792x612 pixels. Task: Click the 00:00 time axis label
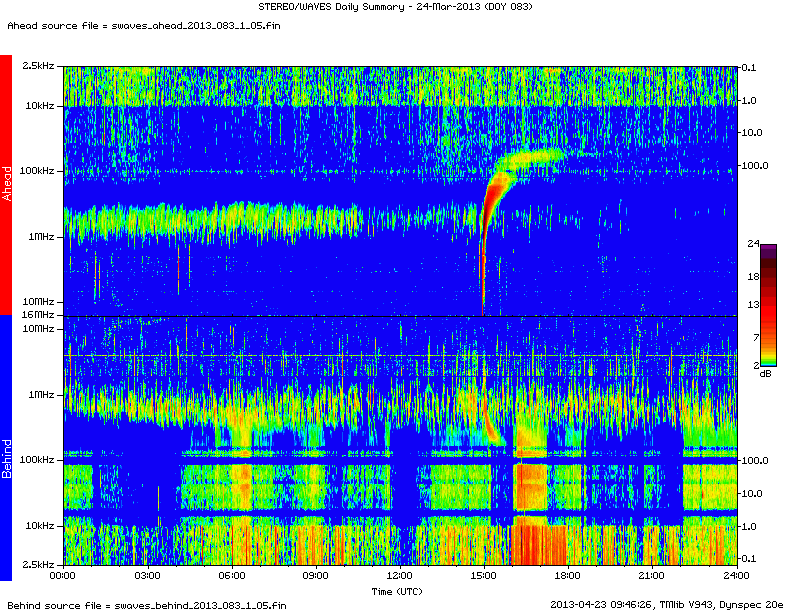tap(63, 576)
